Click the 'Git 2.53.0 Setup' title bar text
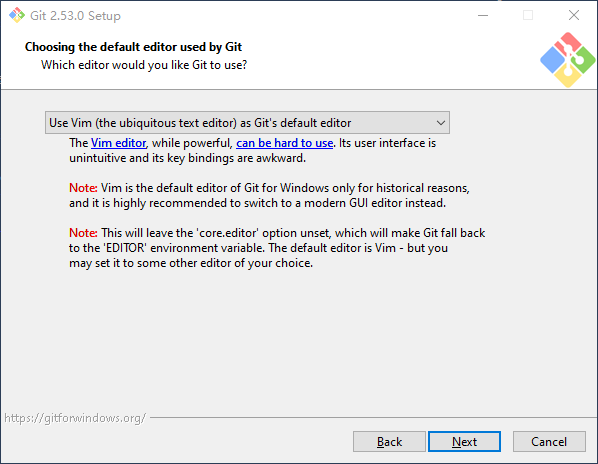 tap(75, 16)
